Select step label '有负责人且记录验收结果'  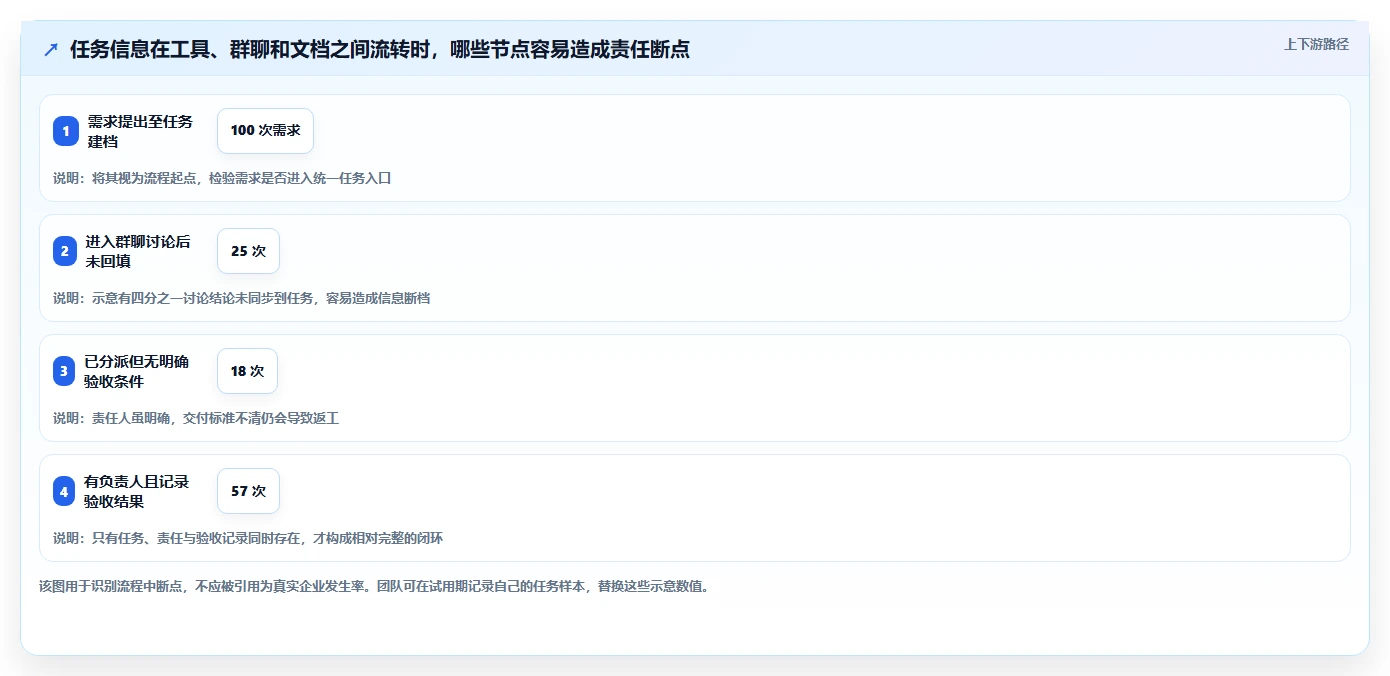[x=136, y=491]
